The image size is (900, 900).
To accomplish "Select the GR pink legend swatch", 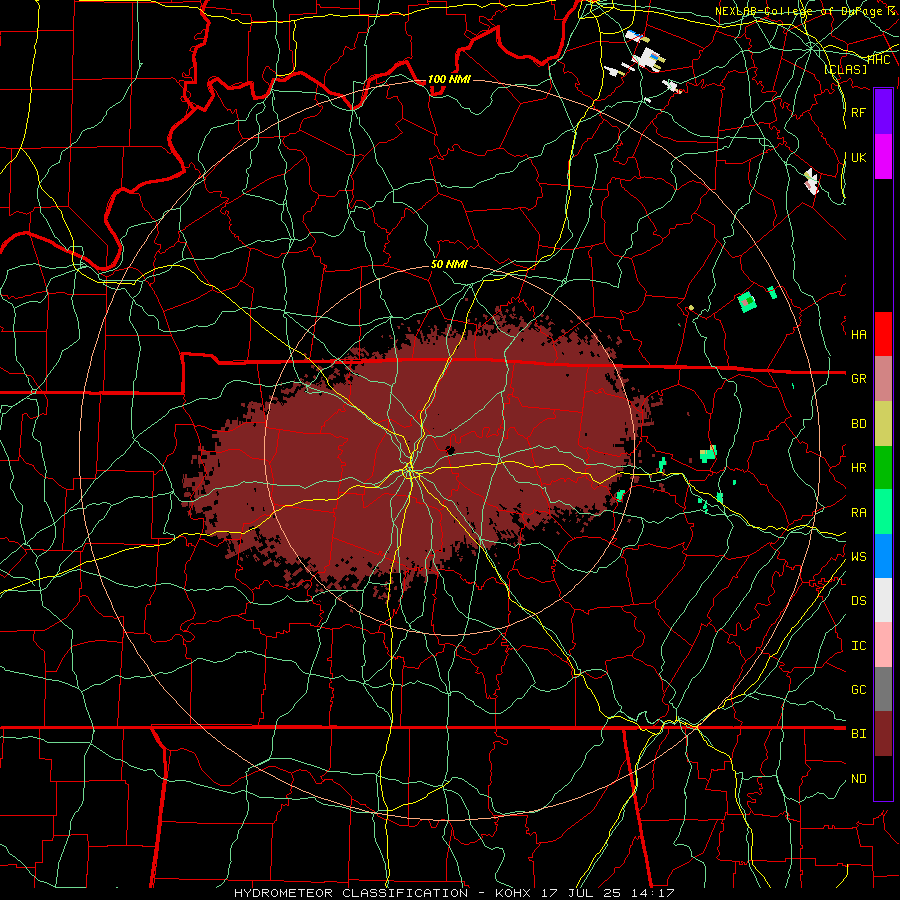I will (883, 378).
